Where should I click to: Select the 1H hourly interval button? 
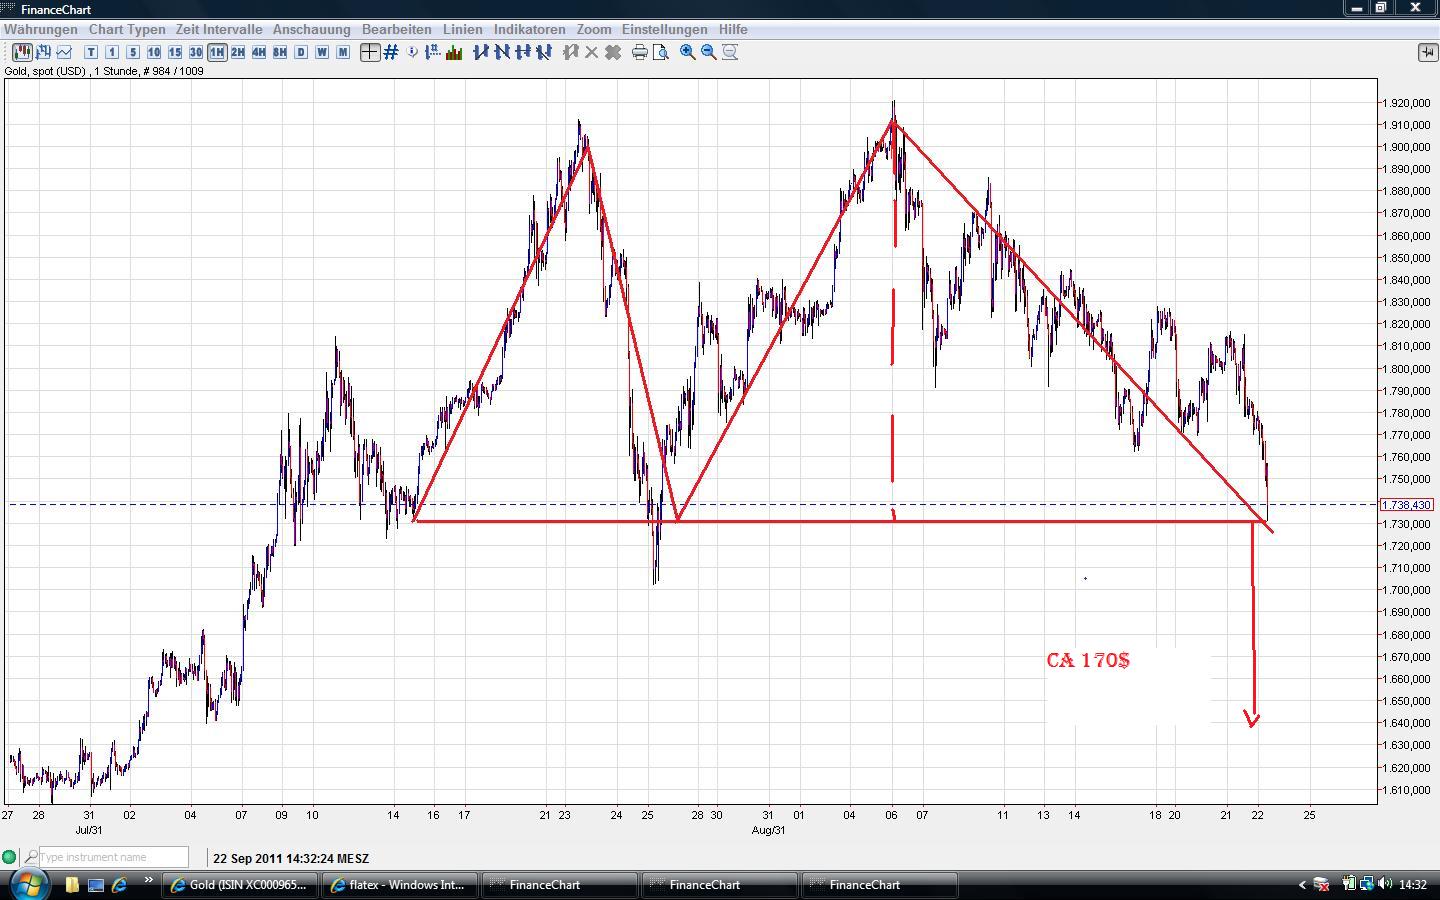coord(217,52)
